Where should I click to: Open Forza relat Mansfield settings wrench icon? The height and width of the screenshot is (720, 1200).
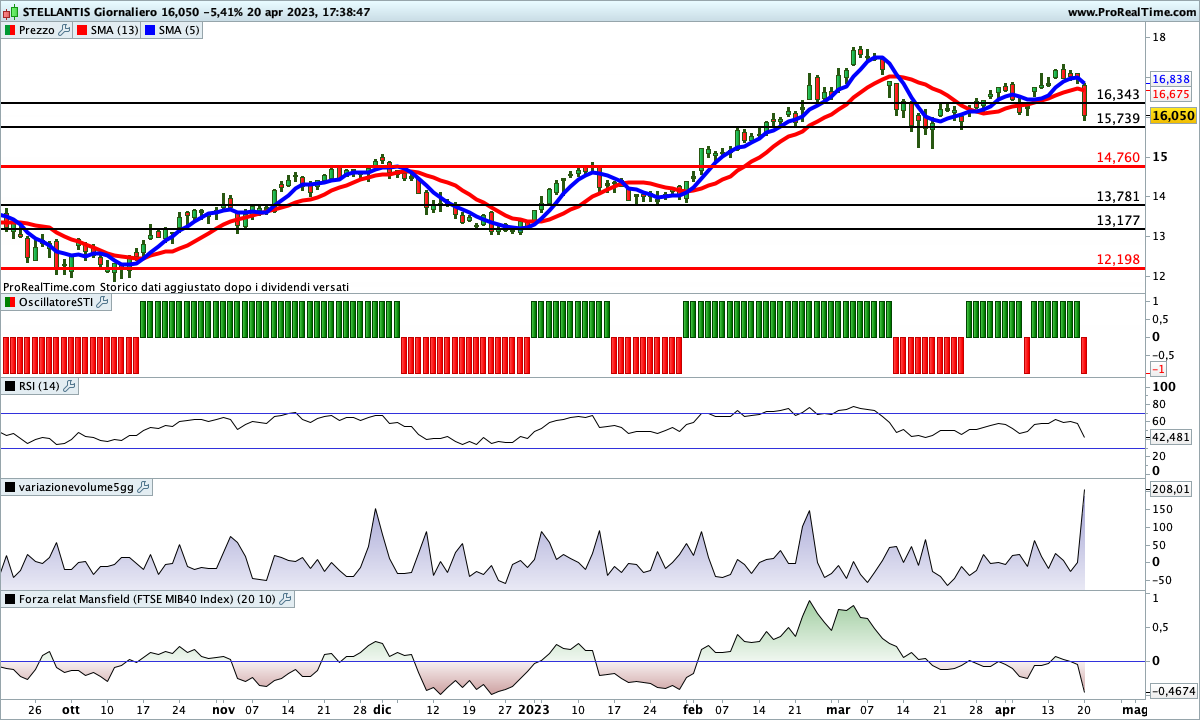point(285,599)
